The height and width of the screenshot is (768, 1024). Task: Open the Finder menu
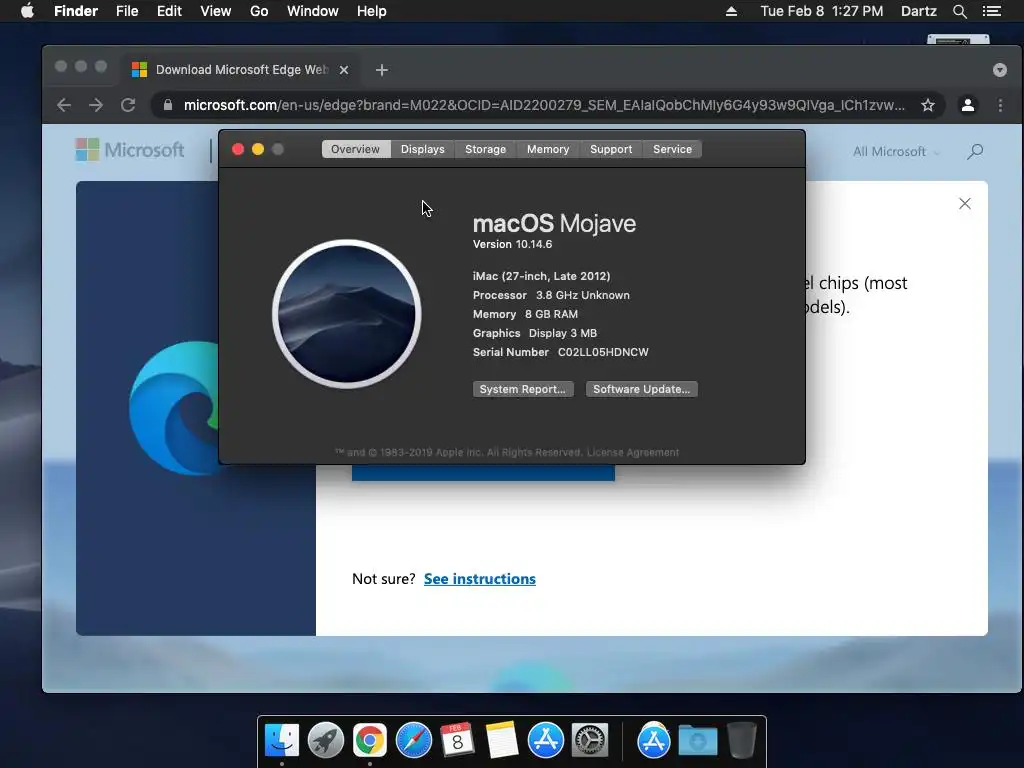click(x=76, y=11)
